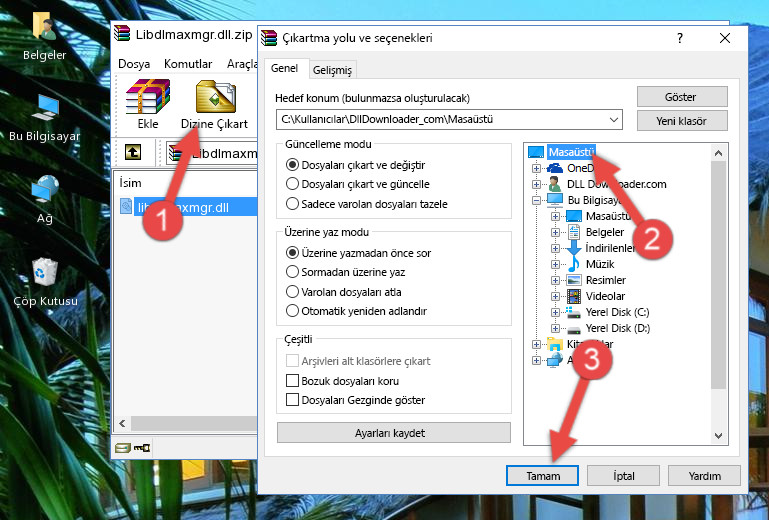Enable 'Bozuk dosyaları koru' checkbox

tap(292, 381)
